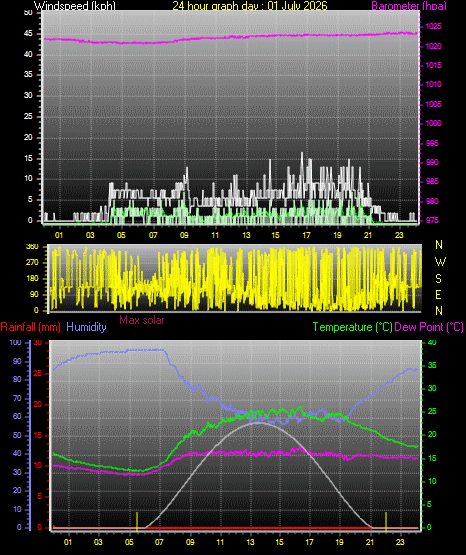The height and width of the screenshot is (555, 466).
Task: Click the 1010 barometer axis value
Action: click(x=433, y=85)
